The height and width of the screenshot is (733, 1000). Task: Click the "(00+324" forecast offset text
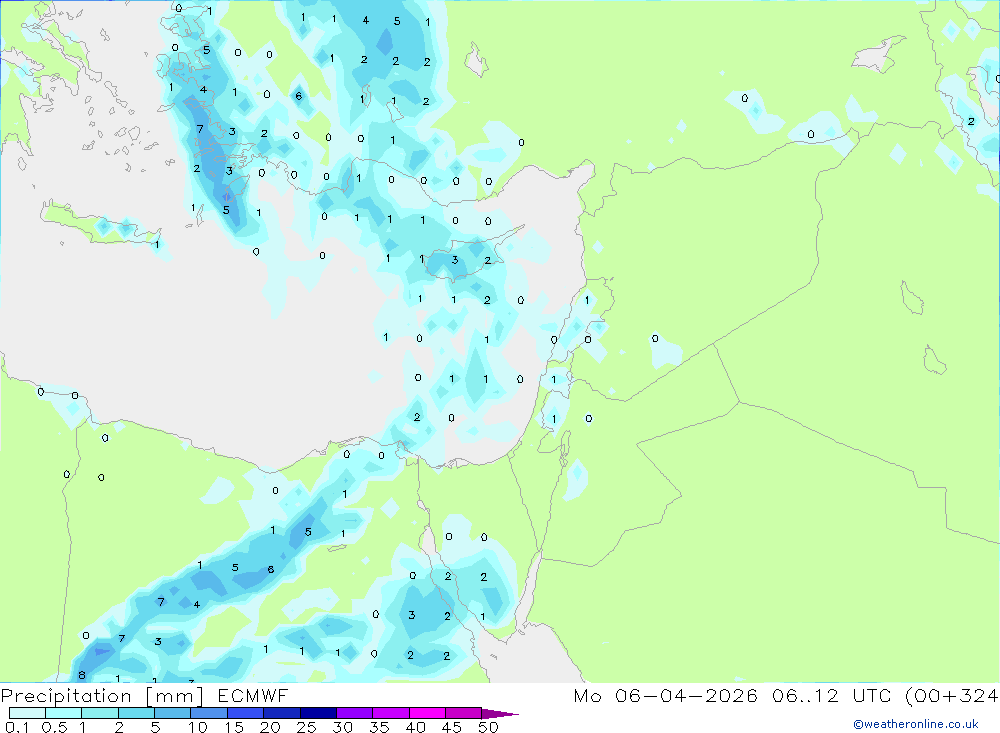(952, 695)
